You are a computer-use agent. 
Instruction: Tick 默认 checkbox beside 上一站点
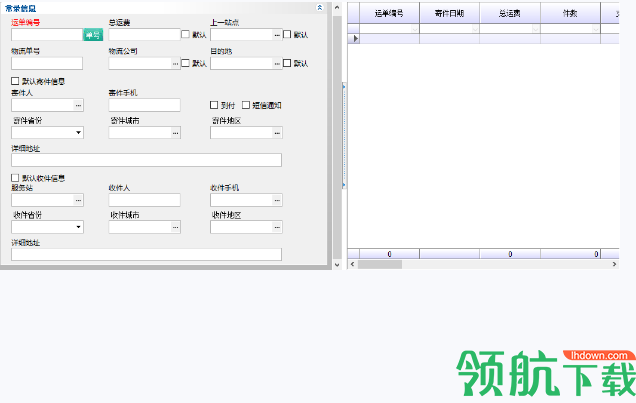pyautogui.click(x=287, y=34)
